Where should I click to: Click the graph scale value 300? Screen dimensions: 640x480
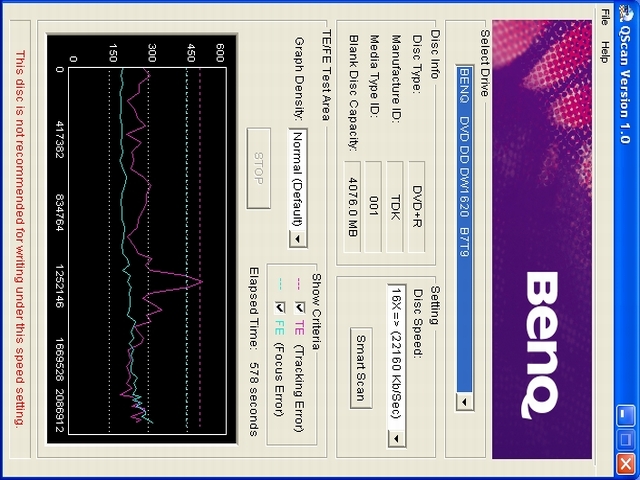pyautogui.click(x=152, y=53)
